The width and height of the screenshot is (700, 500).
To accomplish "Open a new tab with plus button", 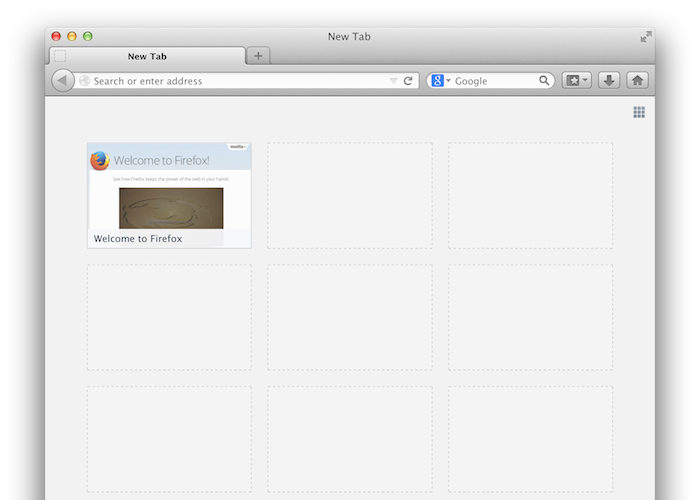I will point(258,56).
